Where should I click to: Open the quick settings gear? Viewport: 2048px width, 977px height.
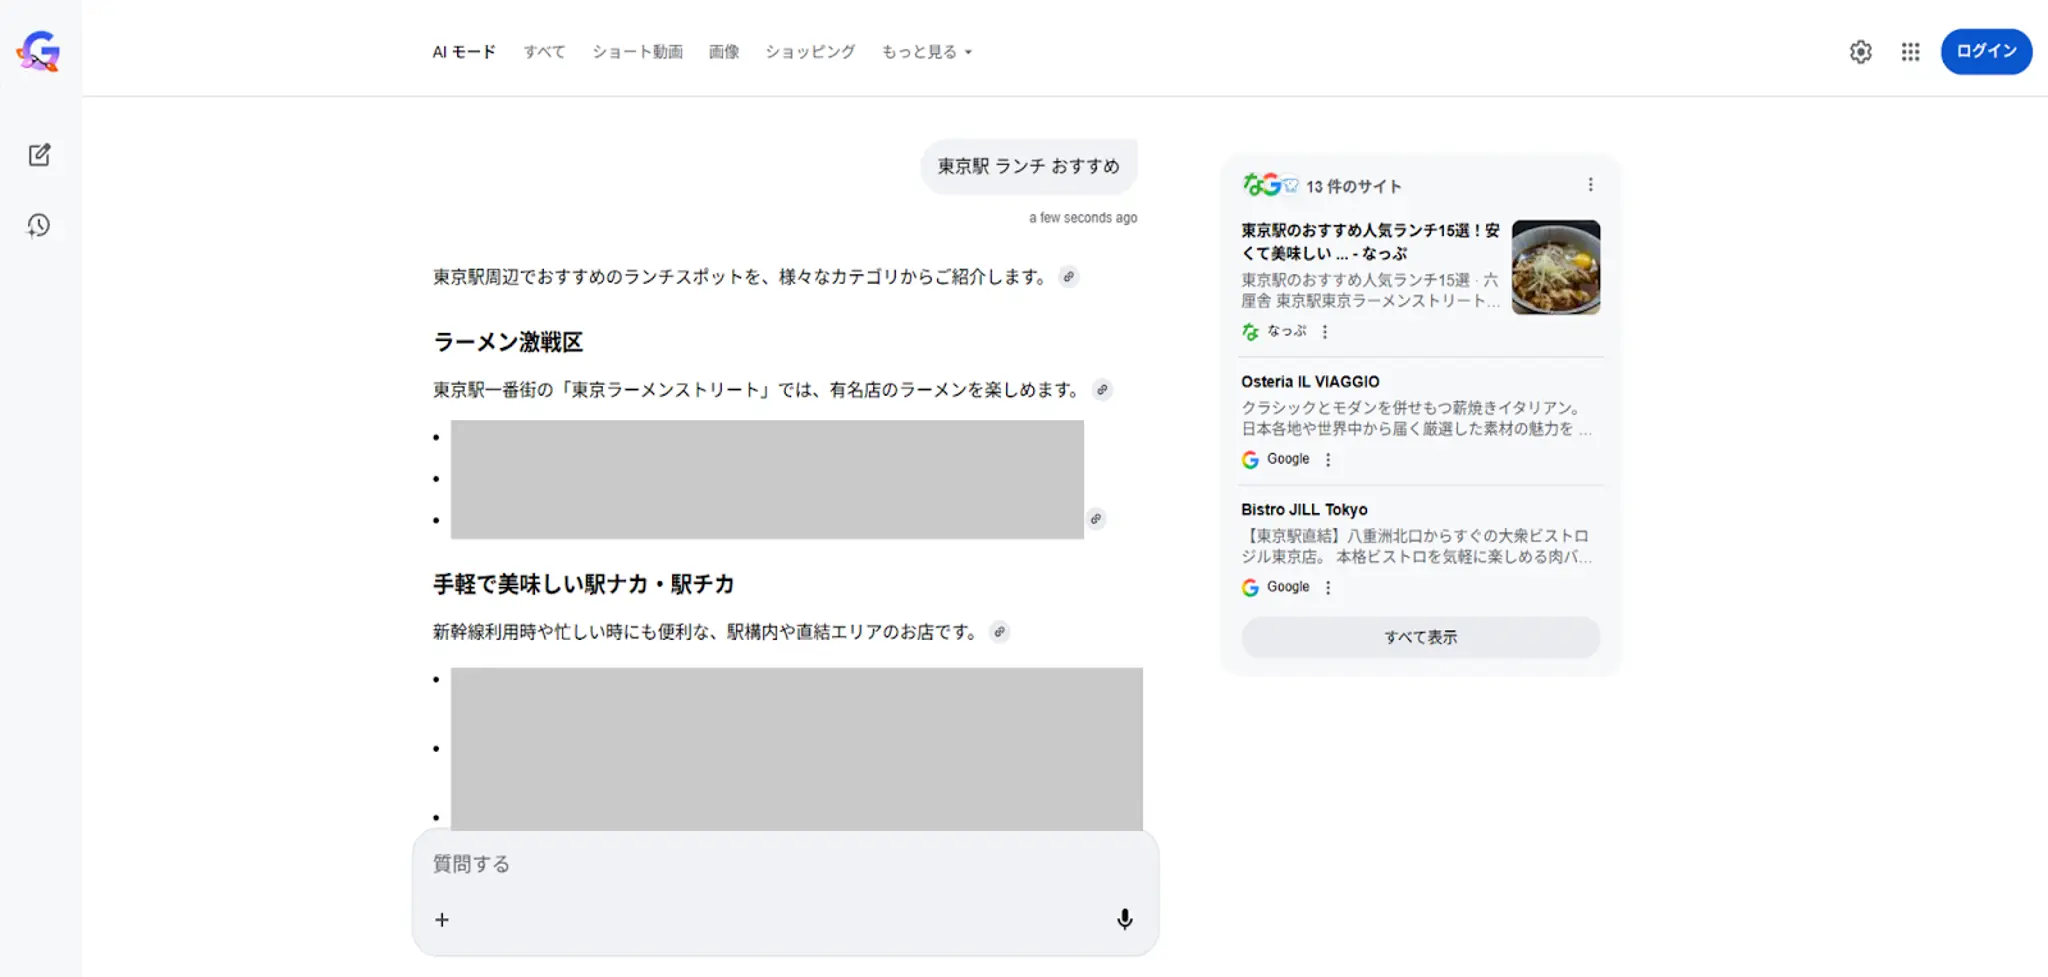click(1861, 52)
